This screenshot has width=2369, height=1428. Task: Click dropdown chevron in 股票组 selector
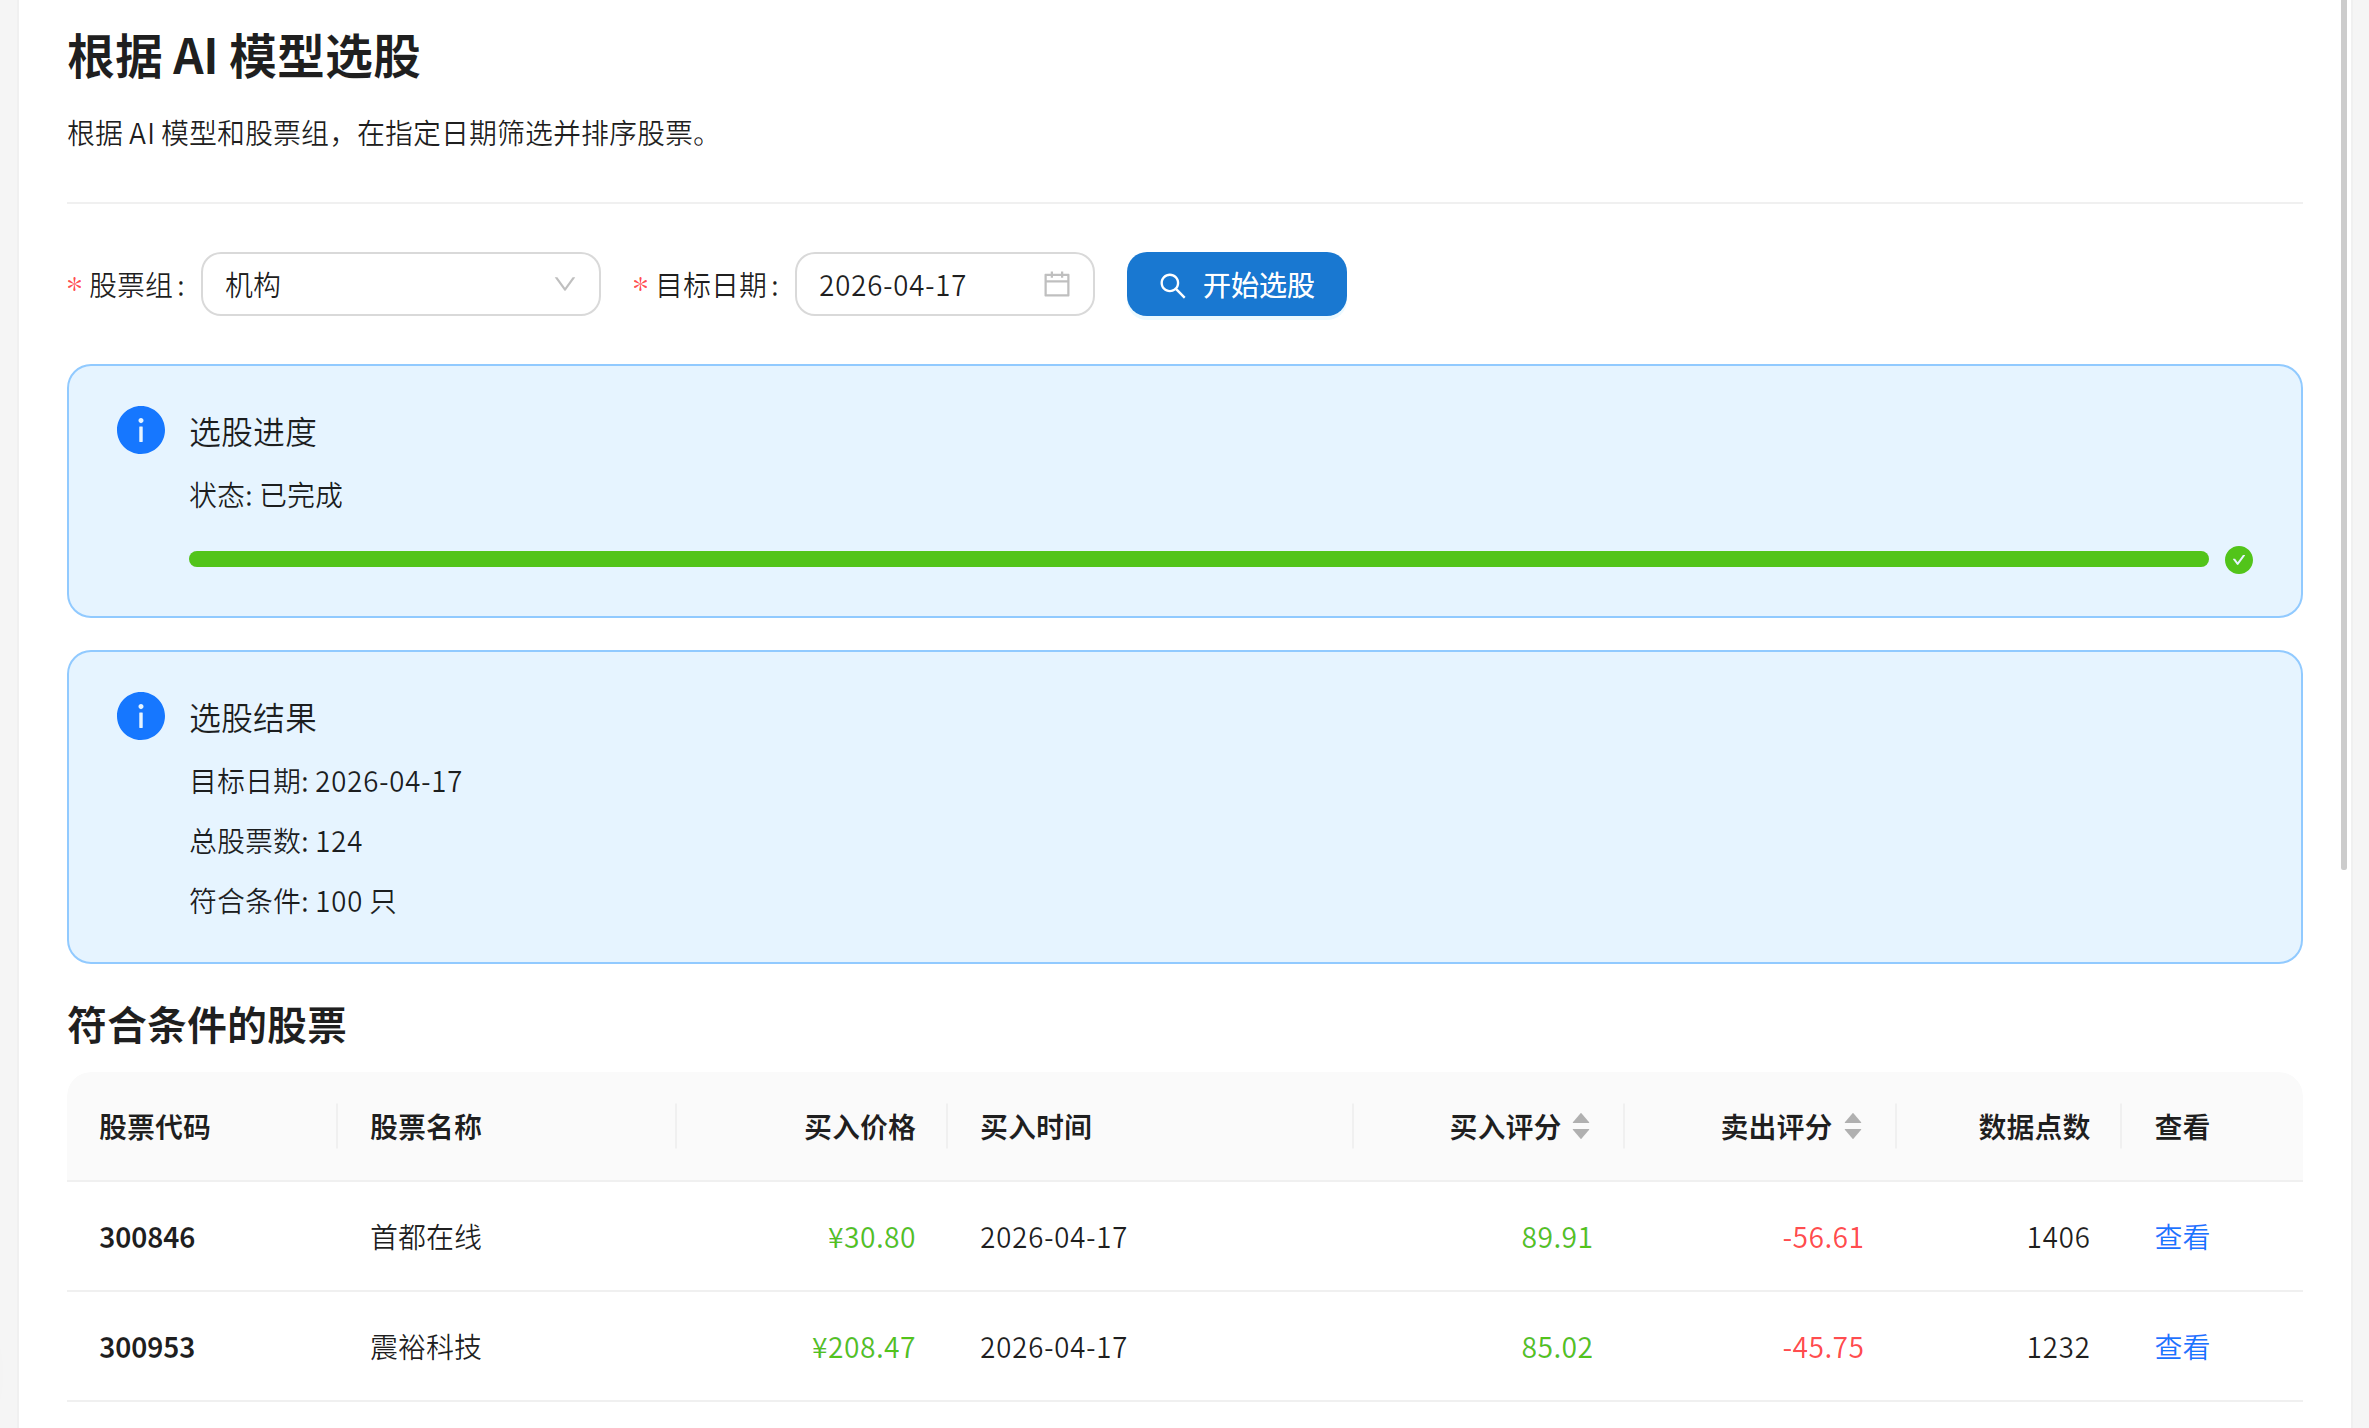(565, 285)
